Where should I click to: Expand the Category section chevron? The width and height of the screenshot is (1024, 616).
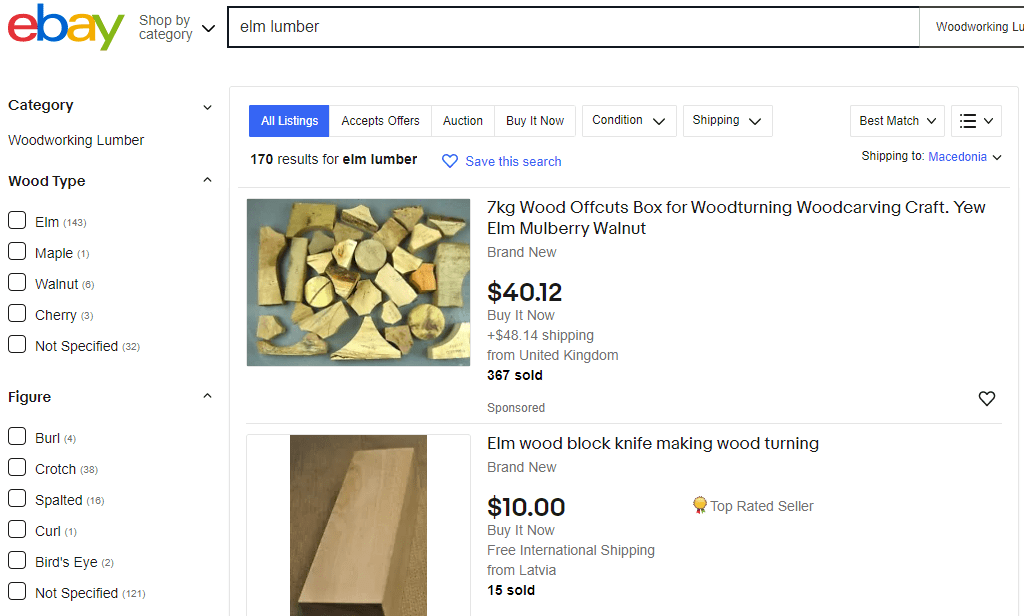click(x=208, y=107)
